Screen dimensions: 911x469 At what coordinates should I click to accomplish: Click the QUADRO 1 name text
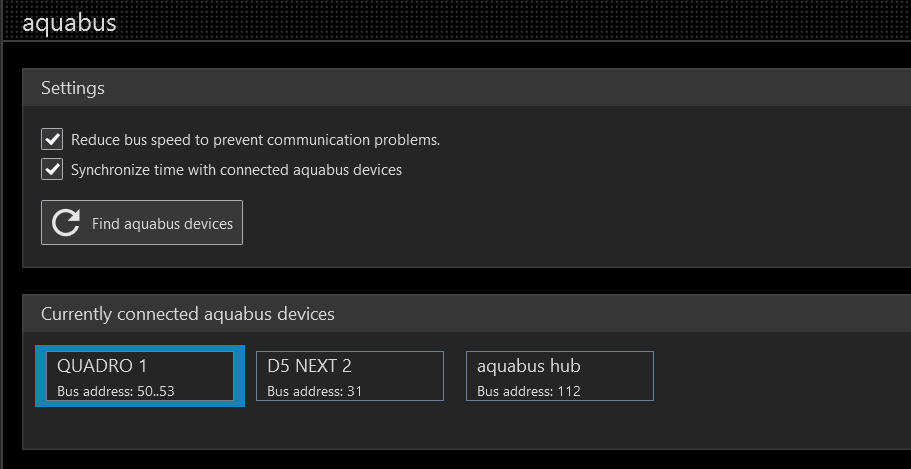[102, 366]
